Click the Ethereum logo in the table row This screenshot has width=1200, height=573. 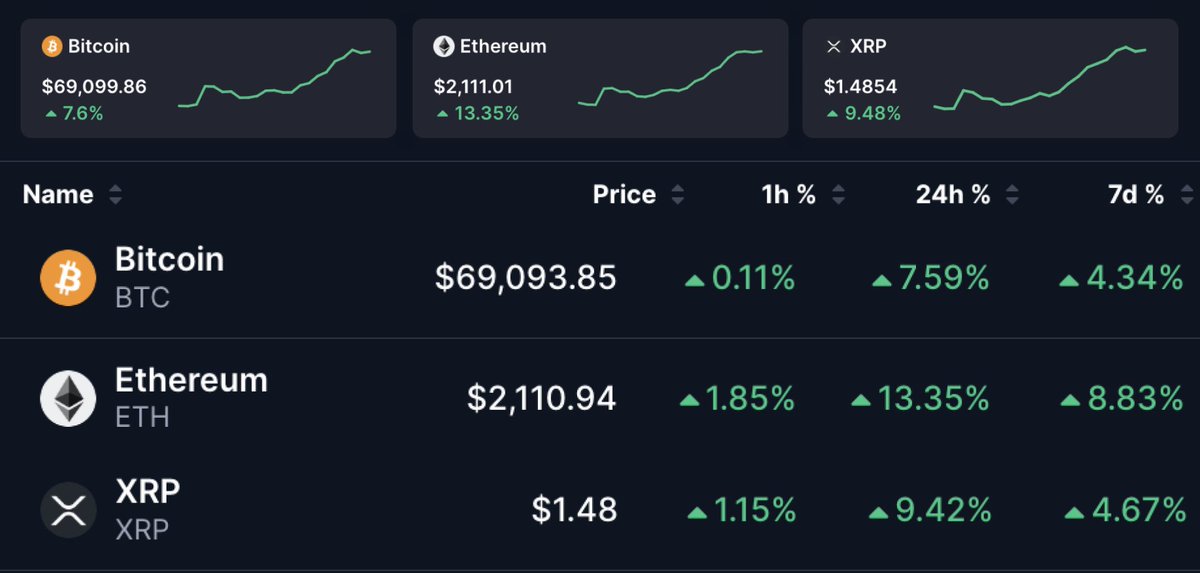tap(68, 398)
